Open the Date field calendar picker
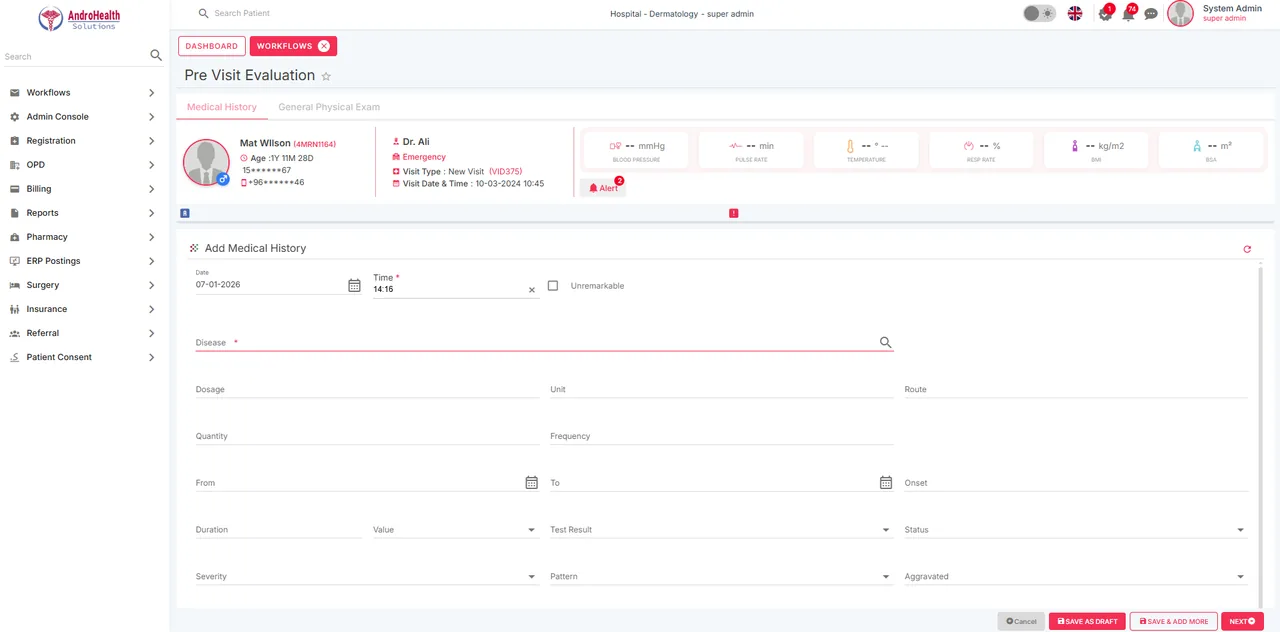The image size is (1280, 632). click(354, 285)
